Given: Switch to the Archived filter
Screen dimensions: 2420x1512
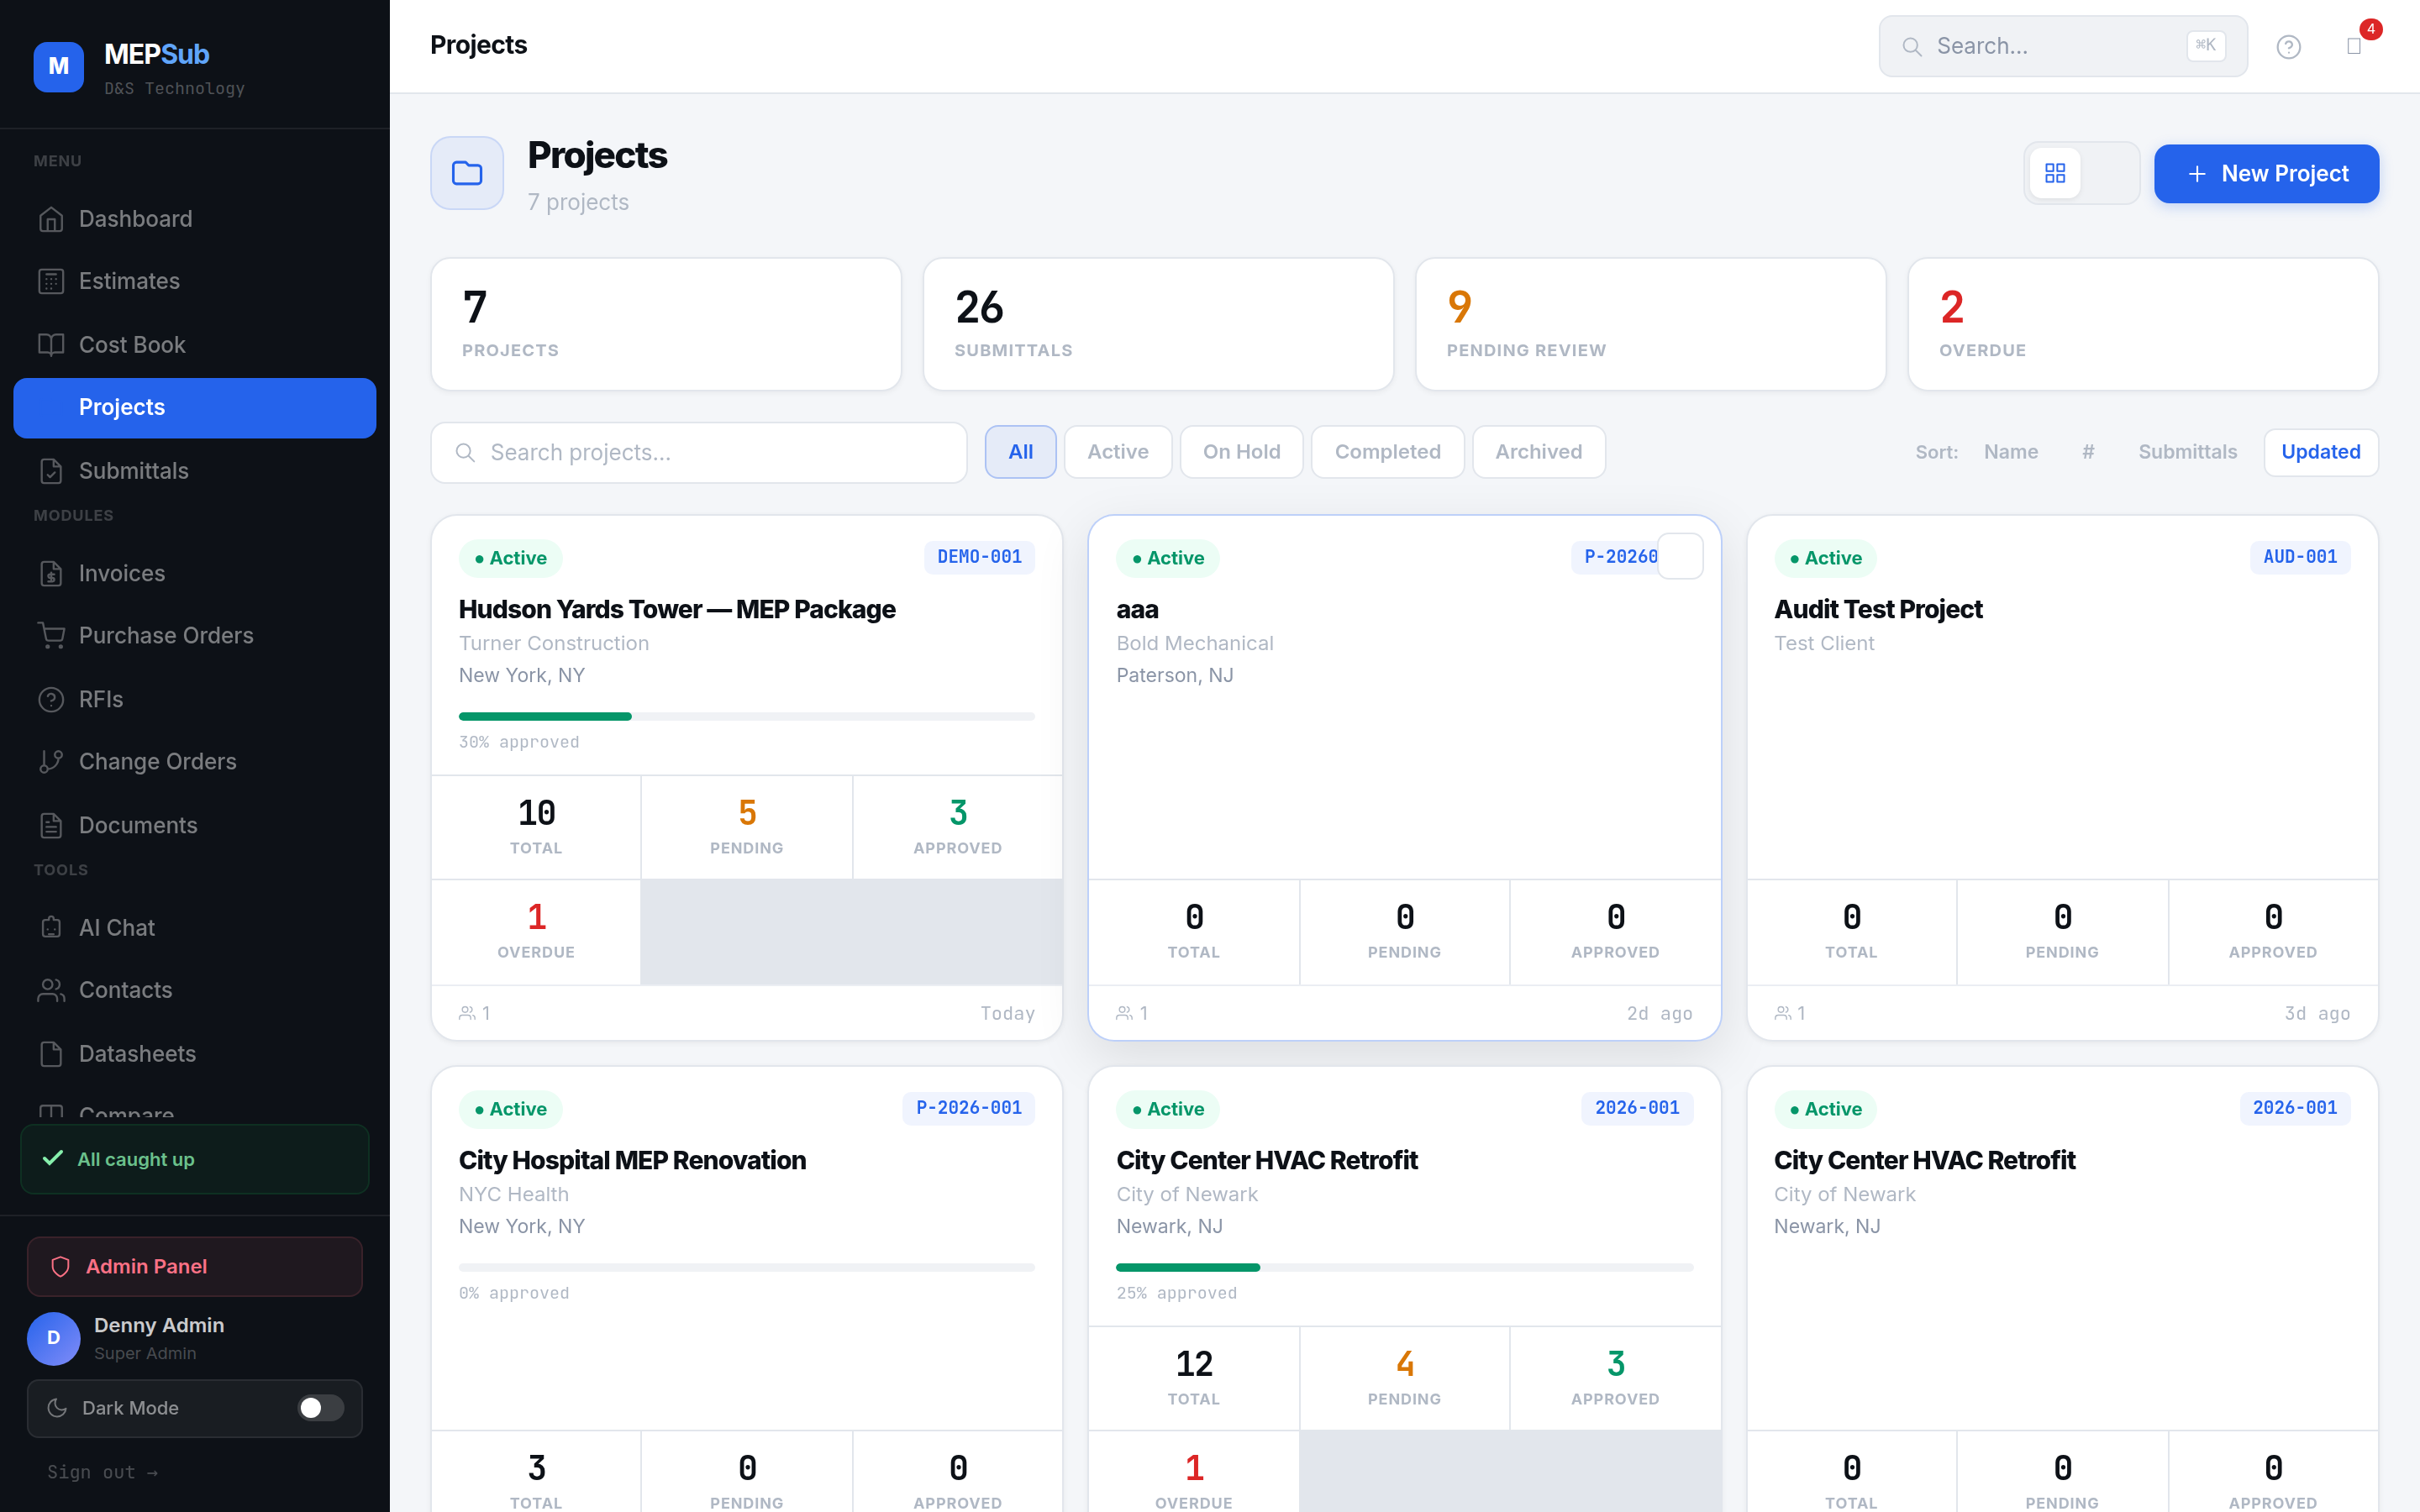Looking at the screenshot, I should pyautogui.click(x=1538, y=452).
